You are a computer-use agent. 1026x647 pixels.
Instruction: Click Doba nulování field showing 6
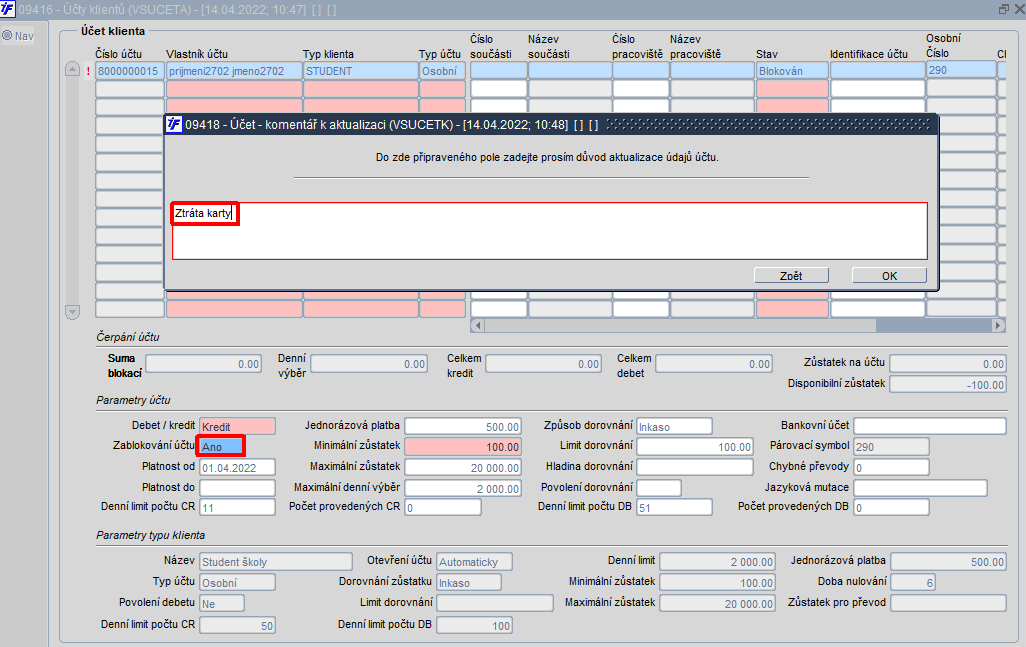[x=913, y=582]
